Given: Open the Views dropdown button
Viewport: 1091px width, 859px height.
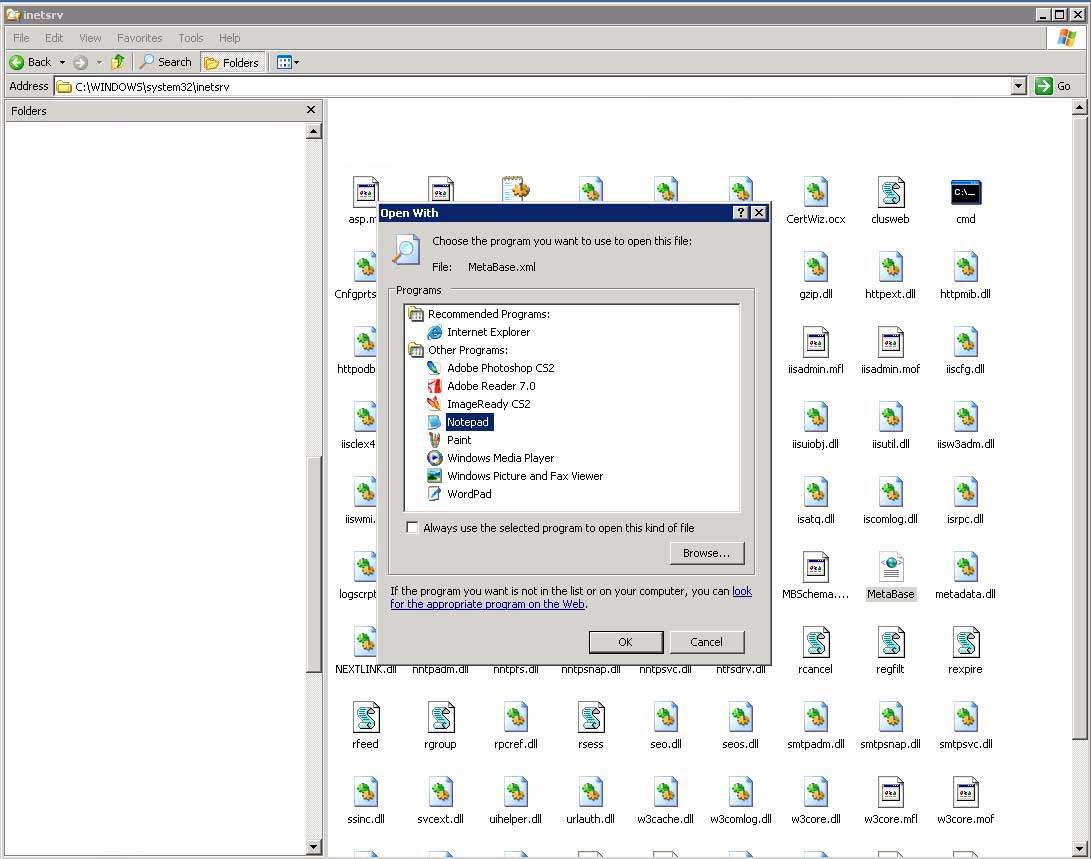Looking at the screenshot, I should coord(288,62).
